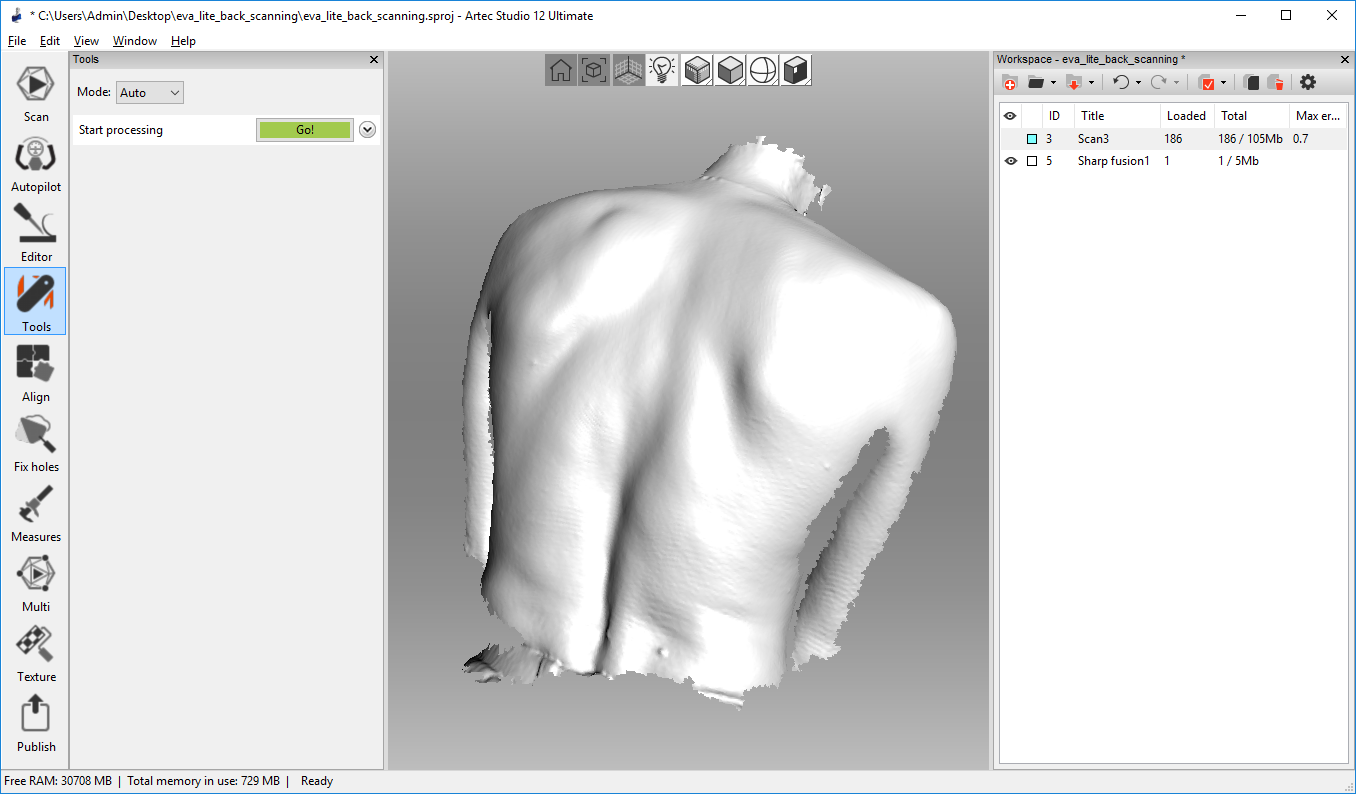Expand the undo history dropdown arrow

click(1138, 83)
